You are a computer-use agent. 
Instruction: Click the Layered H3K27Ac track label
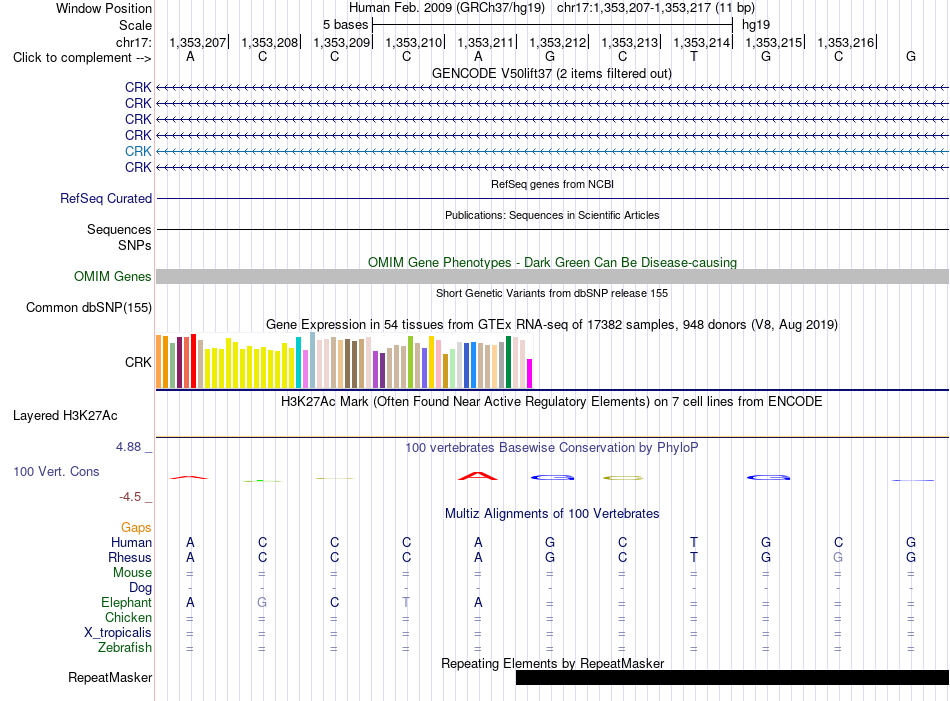tap(65, 416)
